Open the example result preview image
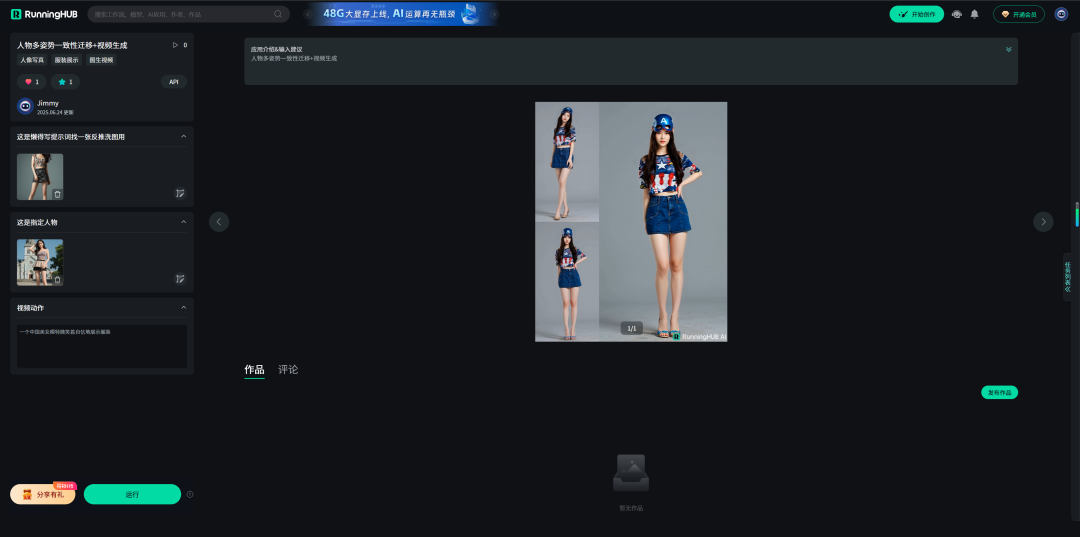Image resolution: width=1080 pixels, height=537 pixels. pyautogui.click(x=631, y=222)
